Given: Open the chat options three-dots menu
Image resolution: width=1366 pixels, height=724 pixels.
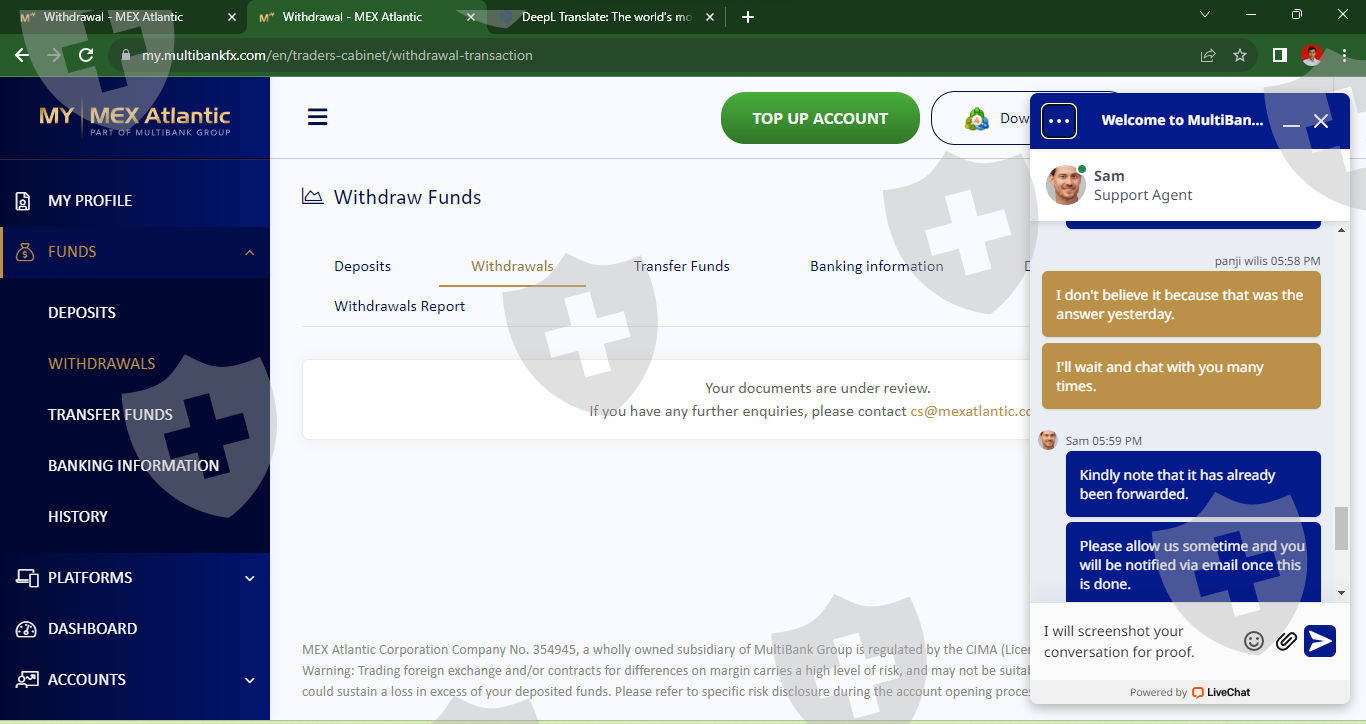Looking at the screenshot, I should (1058, 121).
